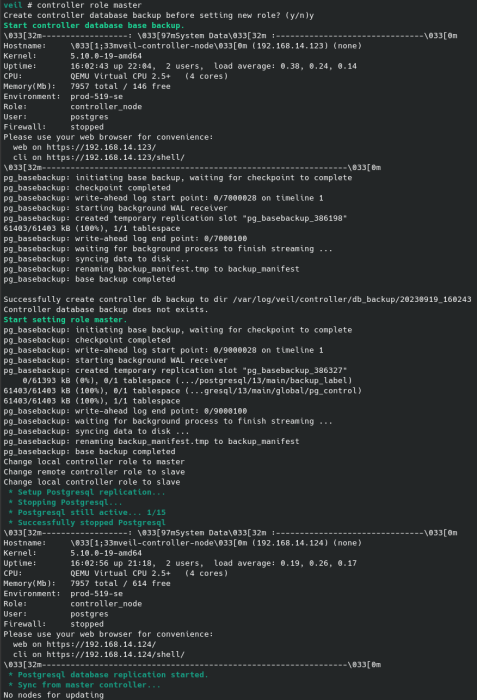Click the 'Start setting role master.' green line
Viewport: 477px width, 700px height.
65,320
